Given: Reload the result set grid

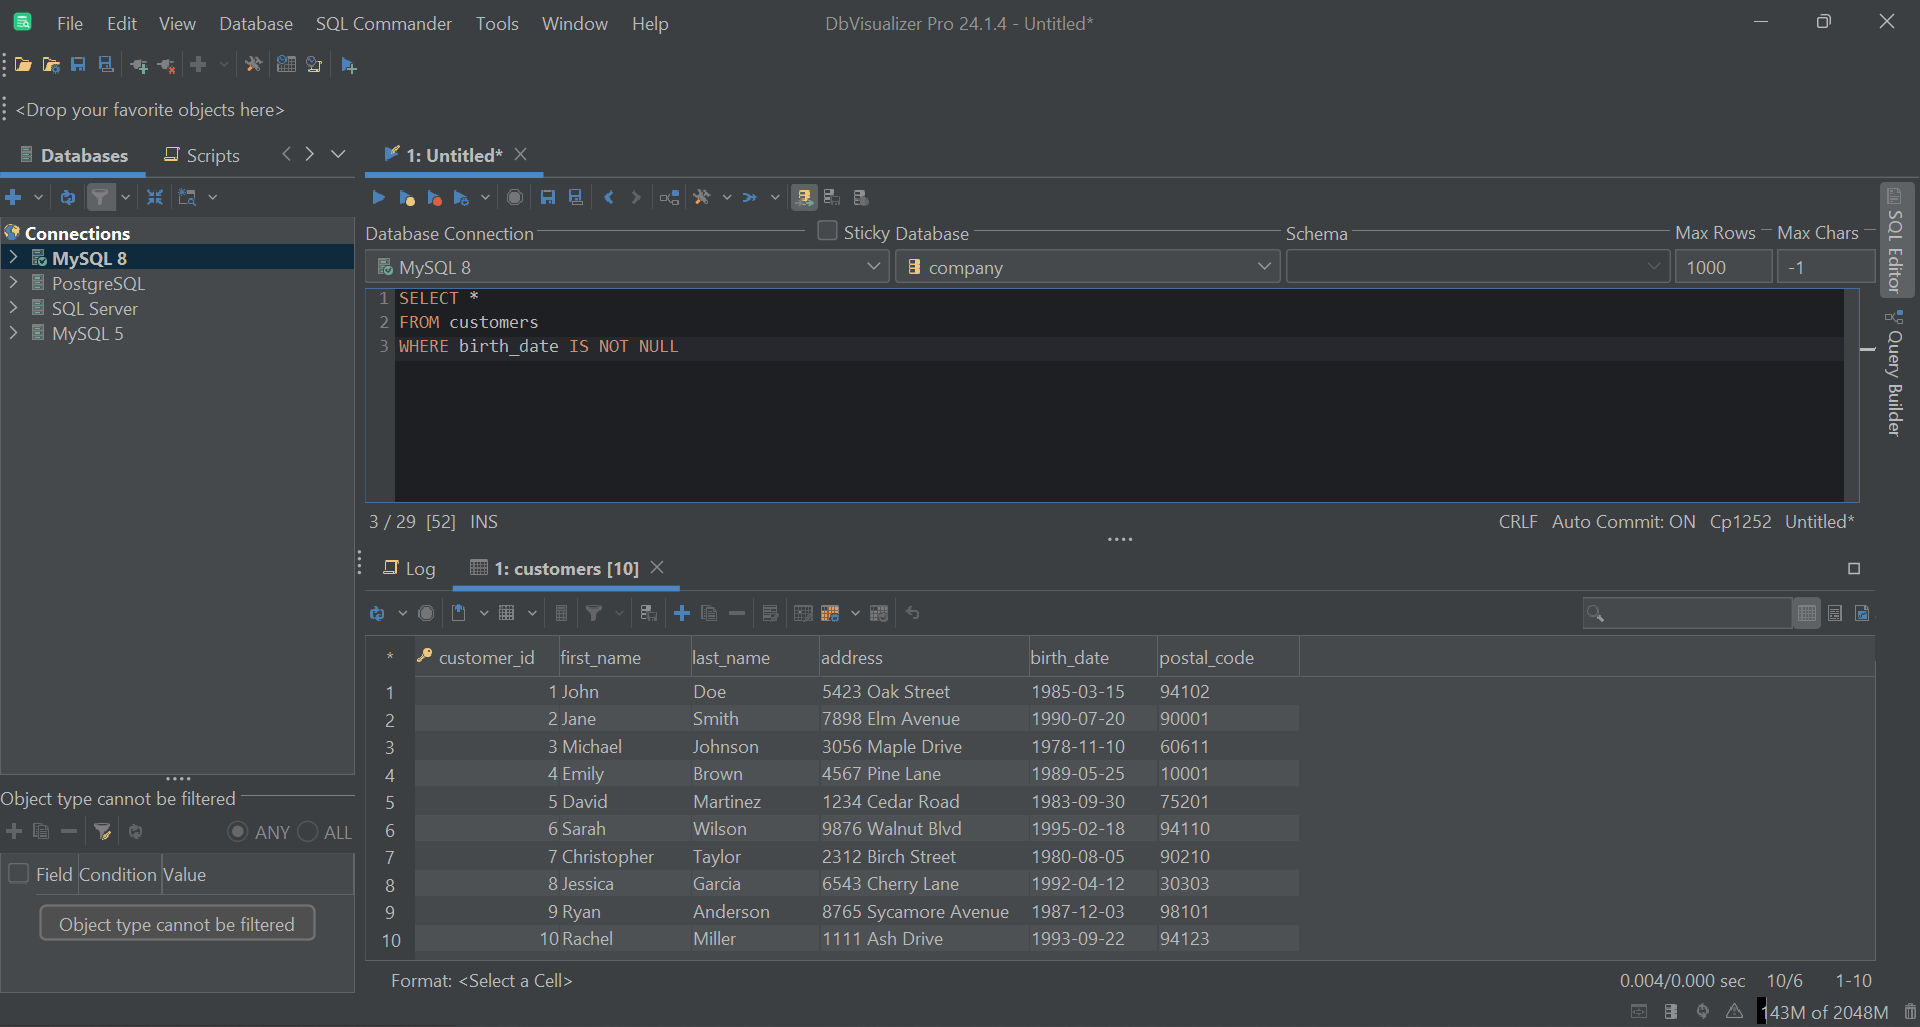Looking at the screenshot, I should pos(378,612).
